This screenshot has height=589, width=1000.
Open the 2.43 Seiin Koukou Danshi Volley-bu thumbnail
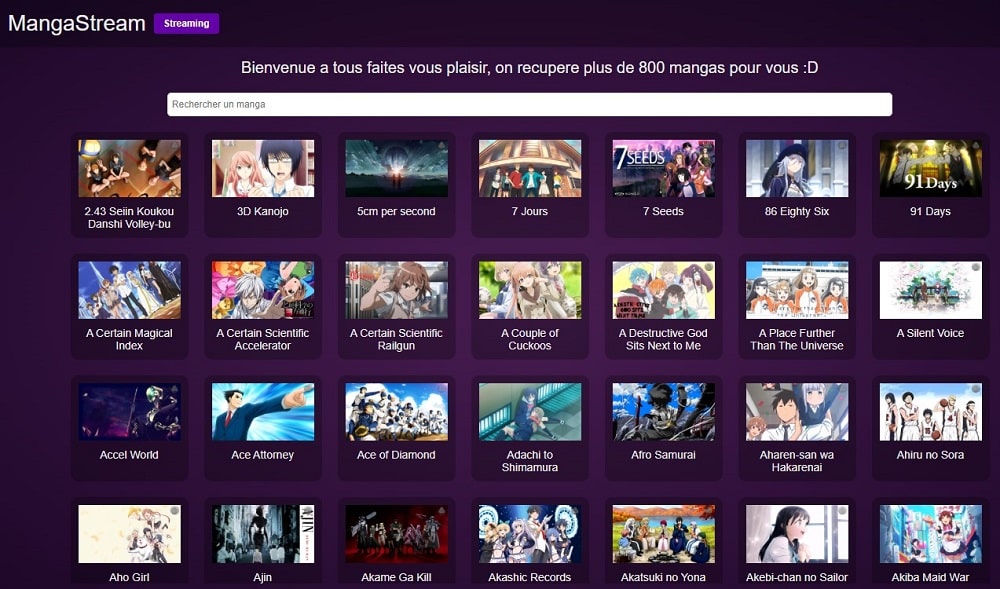click(x=129, y=168)
